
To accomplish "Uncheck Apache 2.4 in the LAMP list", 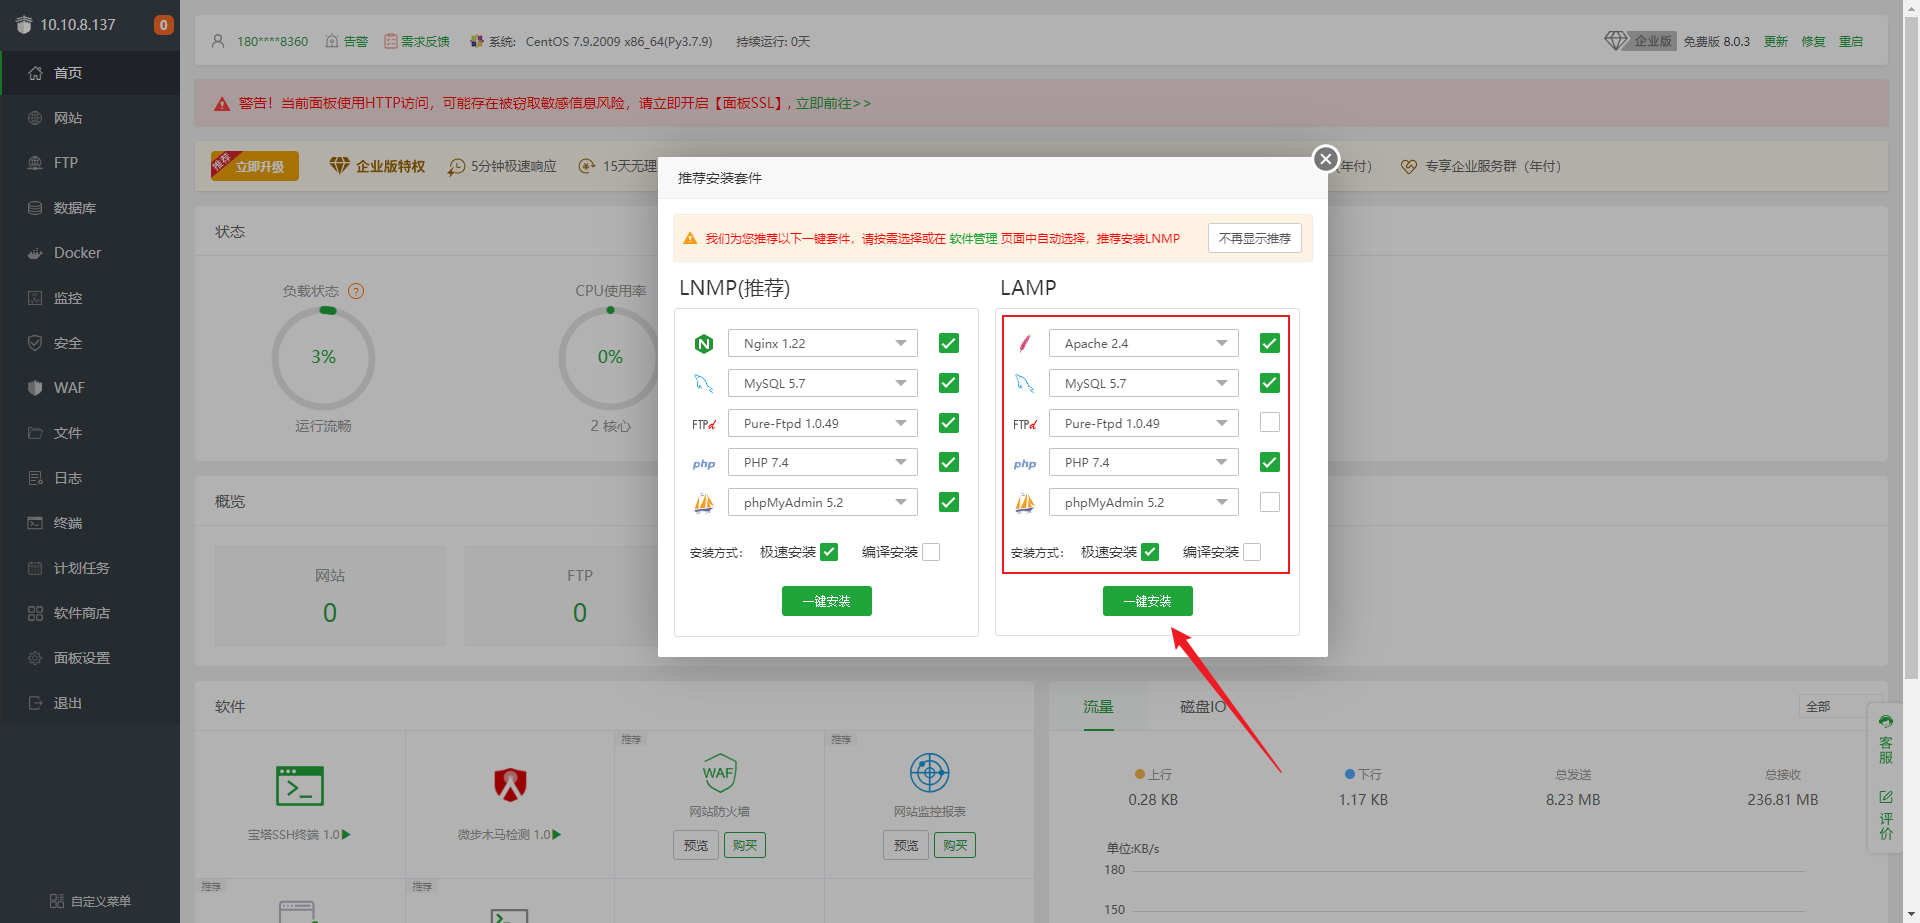I will coord(1270,343).
